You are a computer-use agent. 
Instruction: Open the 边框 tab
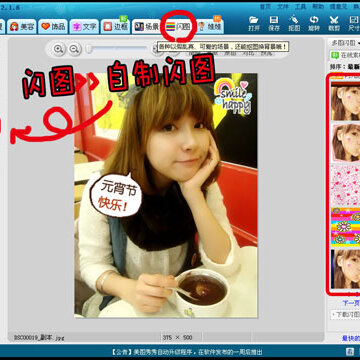115,27
